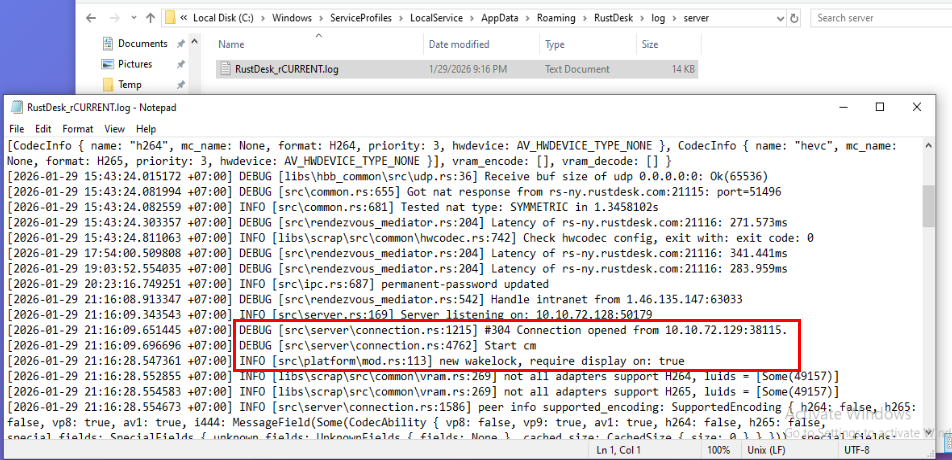This screenshot has width=952, height=460.
Task: Go up one folder level in Explorer
Action: coord(151,18)
